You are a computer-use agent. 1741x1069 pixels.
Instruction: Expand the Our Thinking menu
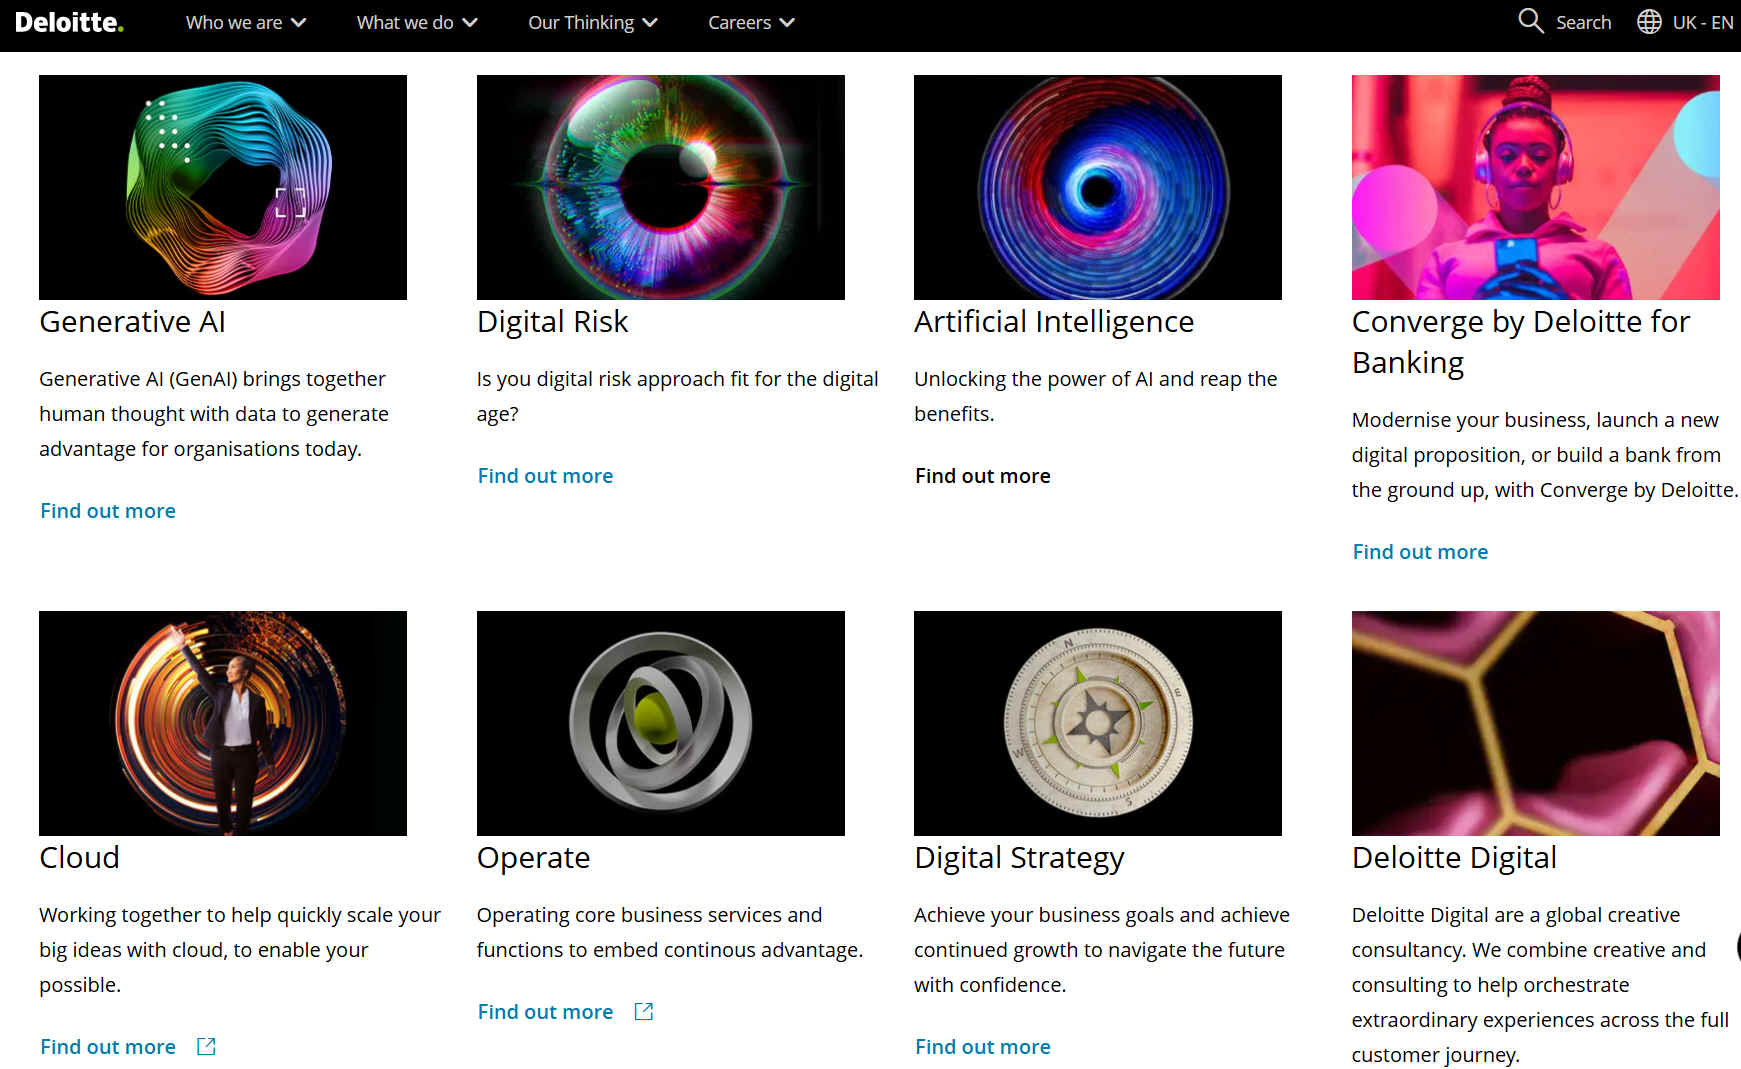(x=592, y=22)
